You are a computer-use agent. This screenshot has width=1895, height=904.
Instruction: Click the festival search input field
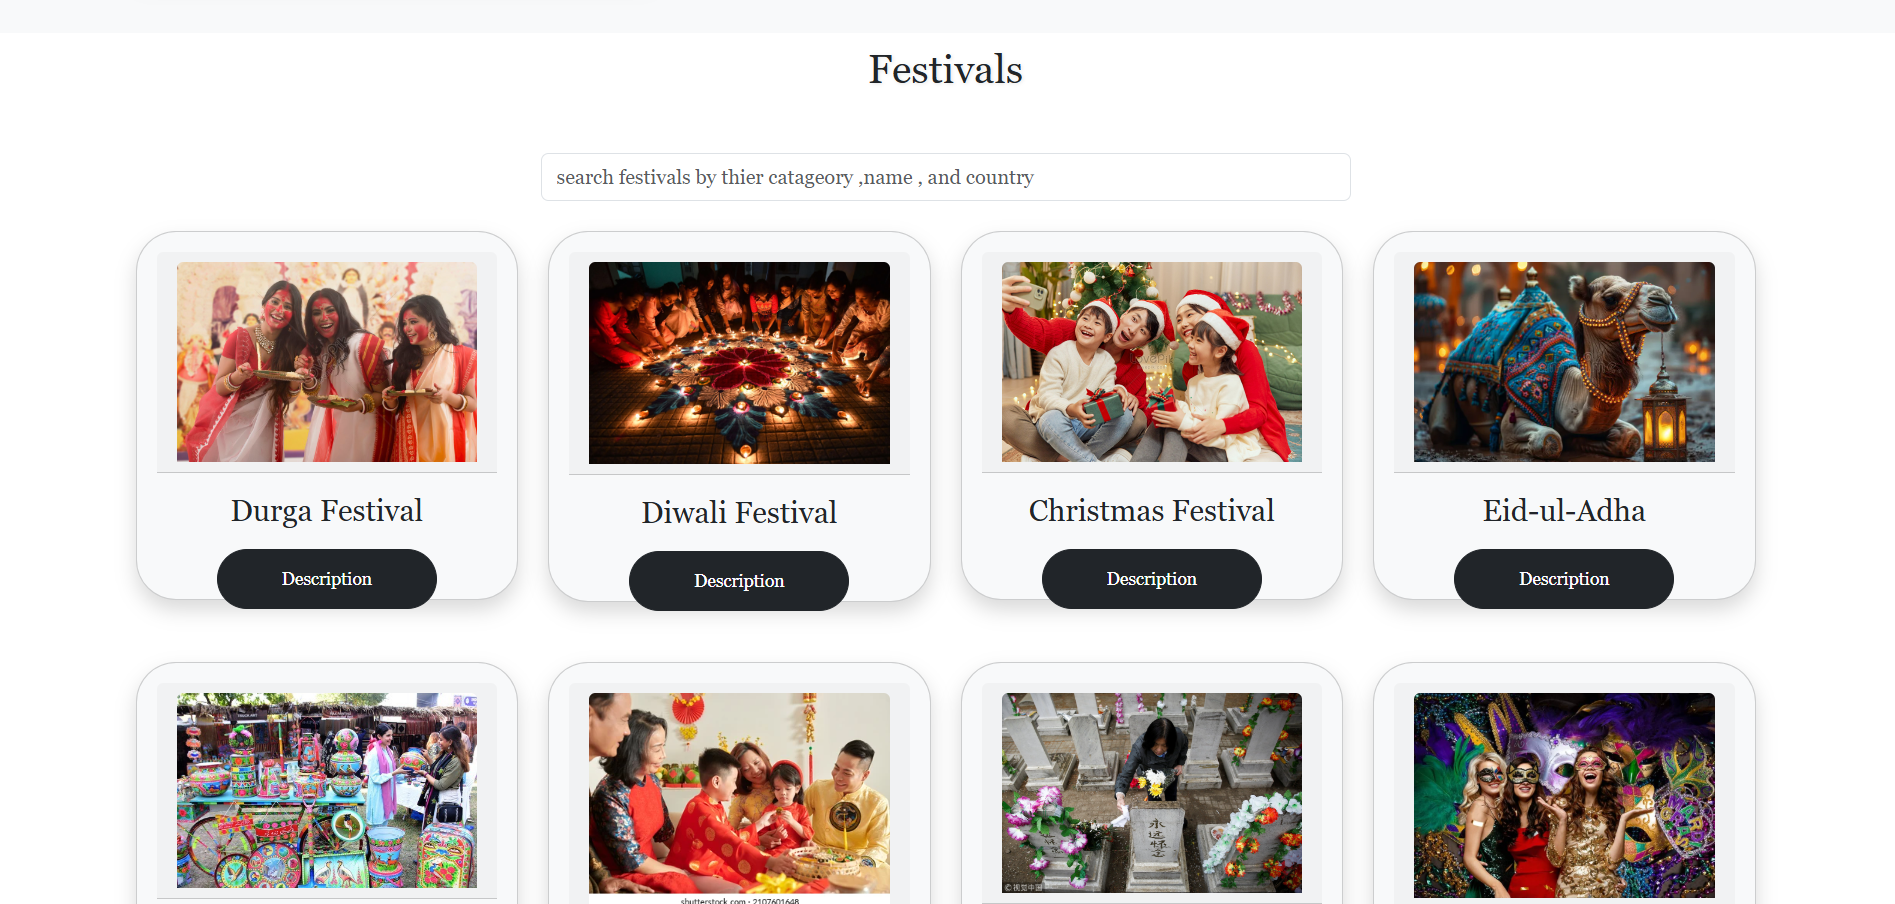945,177
